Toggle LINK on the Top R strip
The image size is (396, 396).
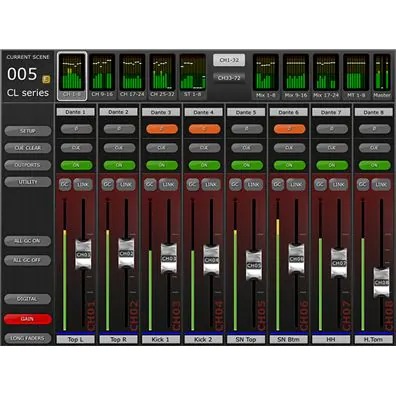pyautogui.click(x=126, y=184)
